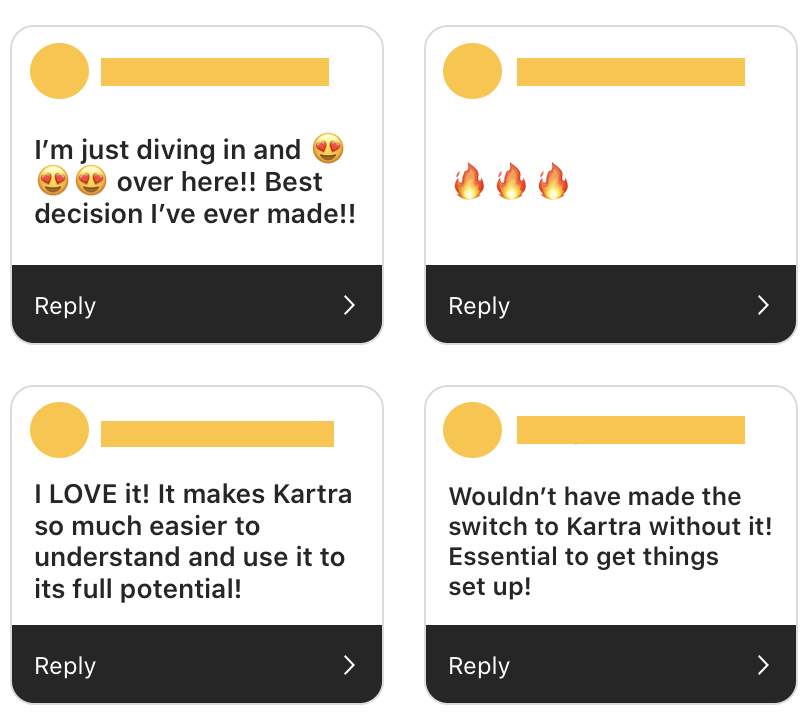805x723 pixels.
Task: Select the redacted username on fire emoji card
Action: point(630,72)
